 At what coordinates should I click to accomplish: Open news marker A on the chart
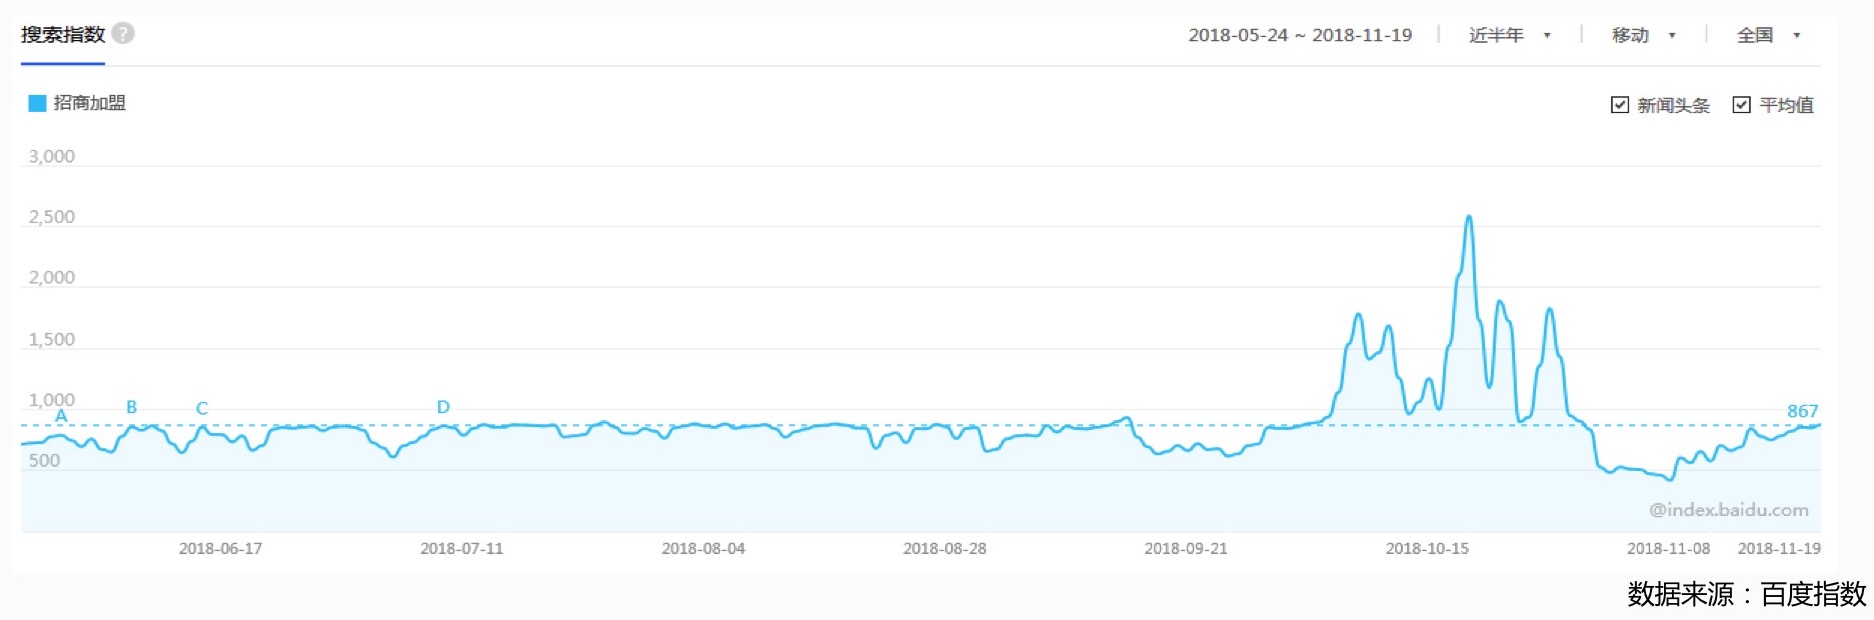coord(61,416)
